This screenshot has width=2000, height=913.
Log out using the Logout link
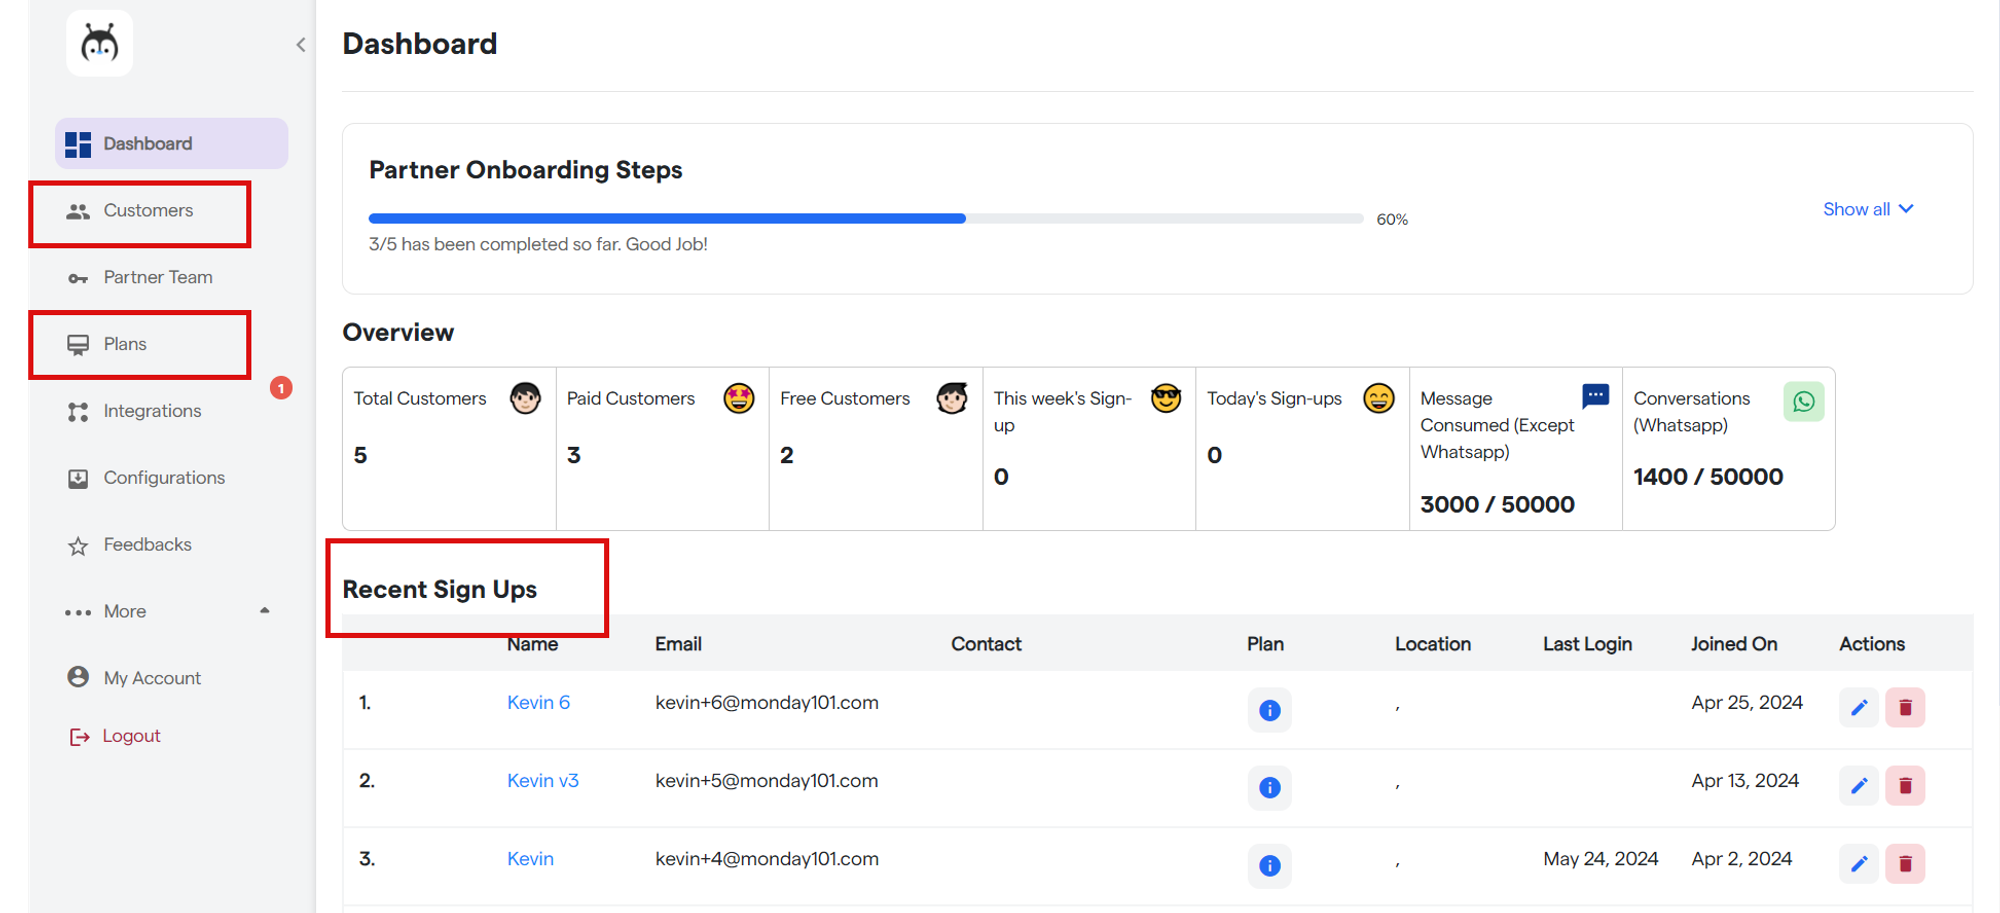click(x=131, y=736)
